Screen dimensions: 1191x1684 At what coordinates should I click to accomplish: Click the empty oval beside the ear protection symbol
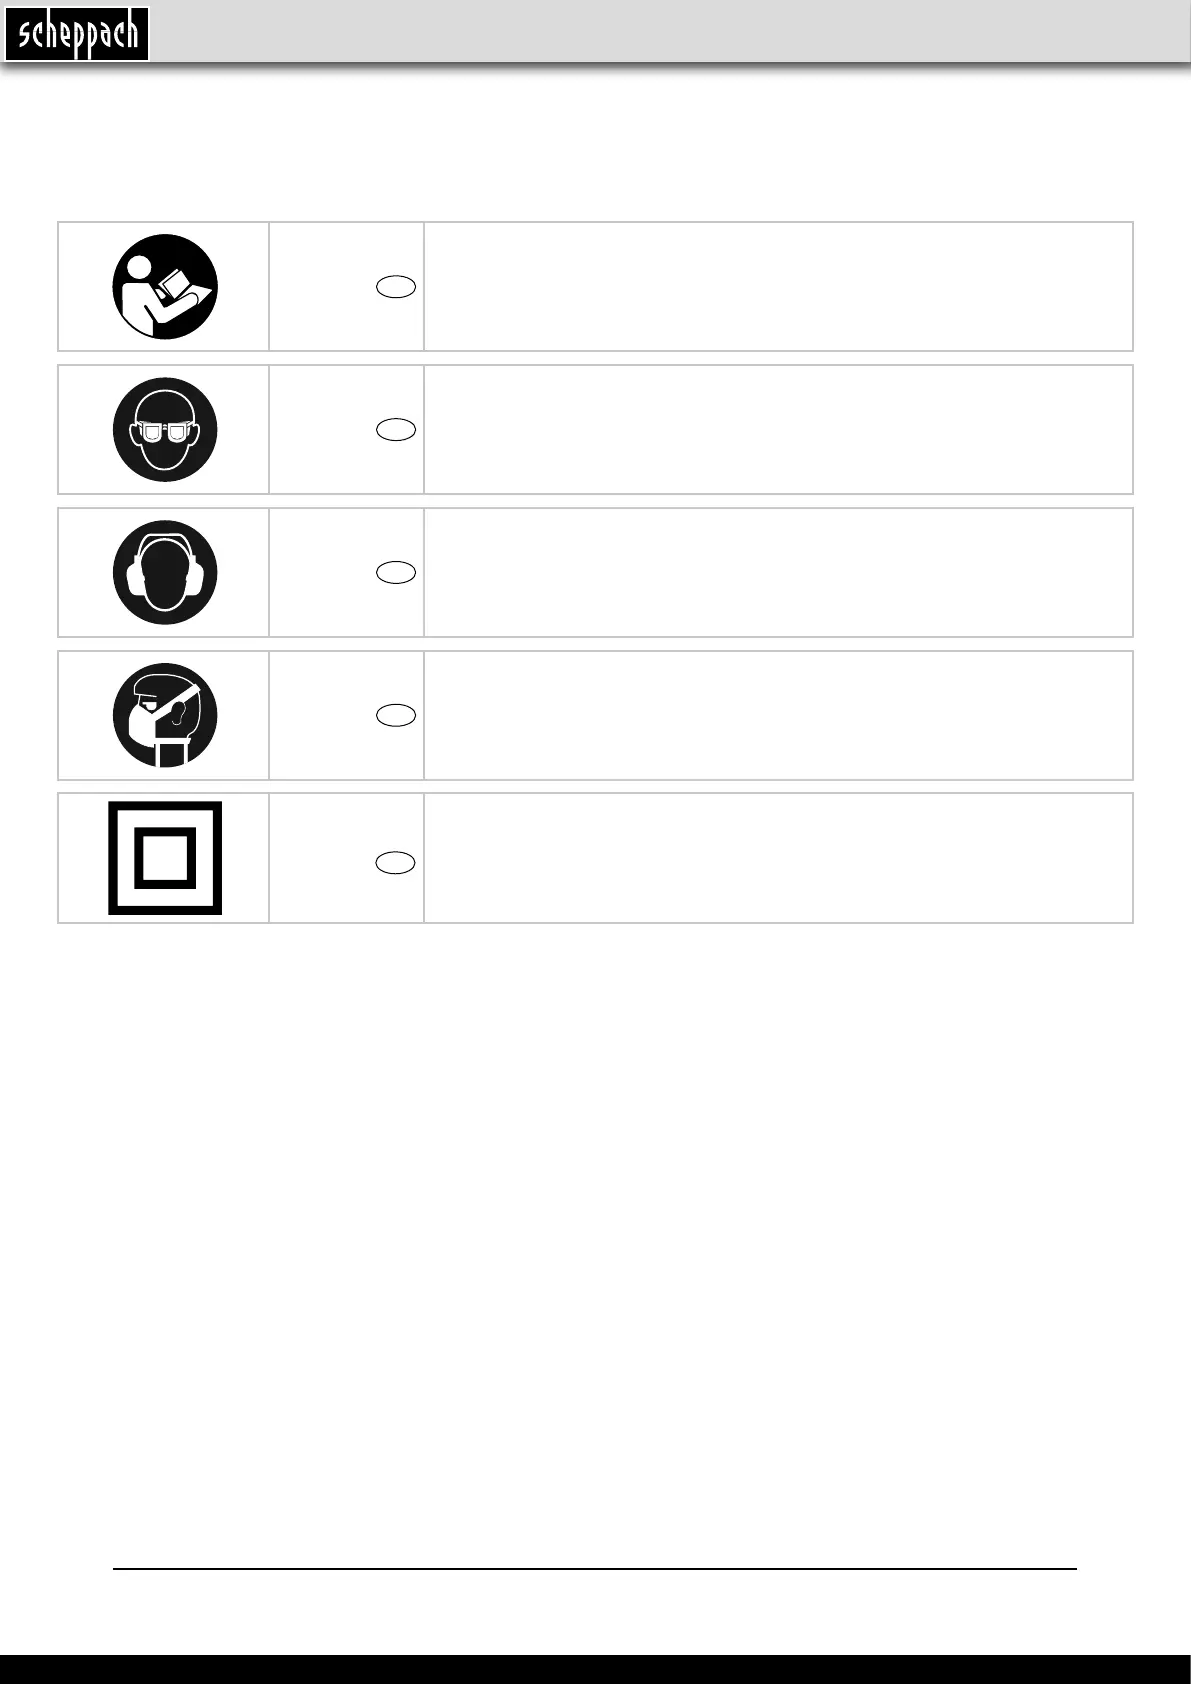tap(396, 572)
